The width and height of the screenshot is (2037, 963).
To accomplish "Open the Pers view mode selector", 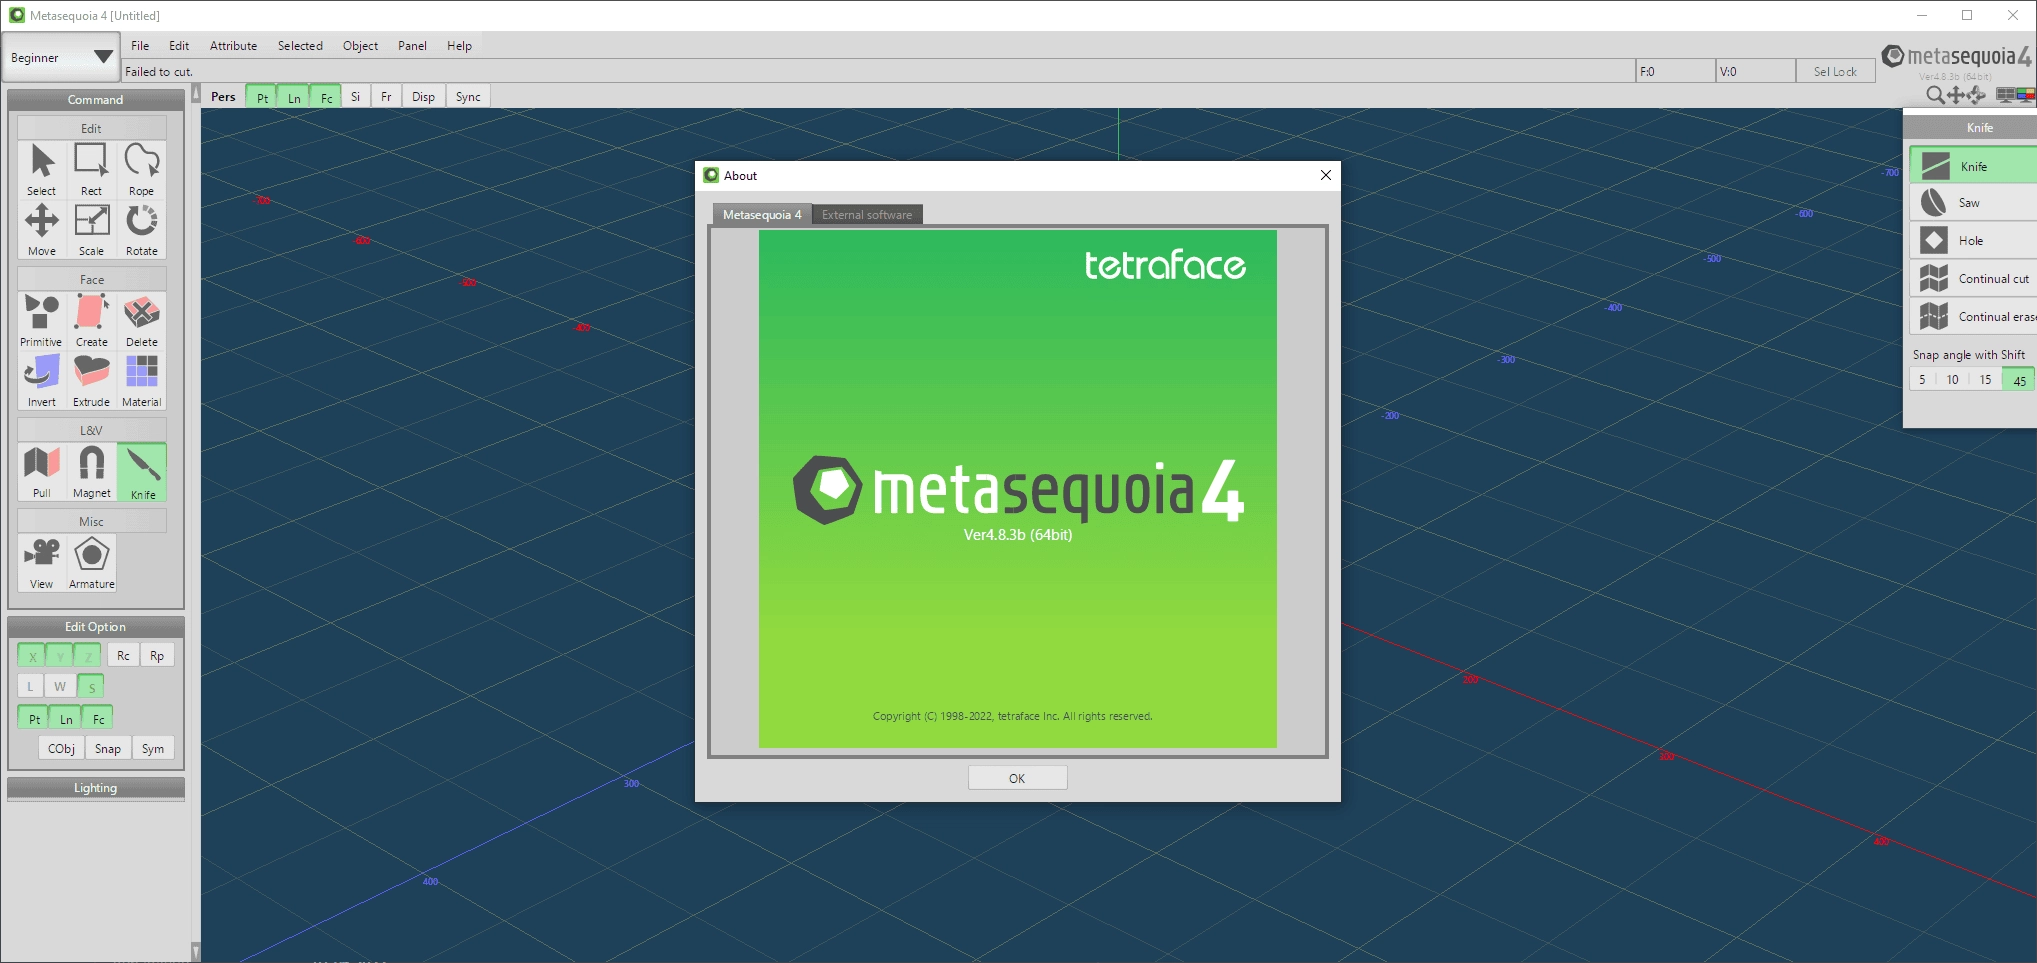I will pyautogui.click(x=223, y=97).
